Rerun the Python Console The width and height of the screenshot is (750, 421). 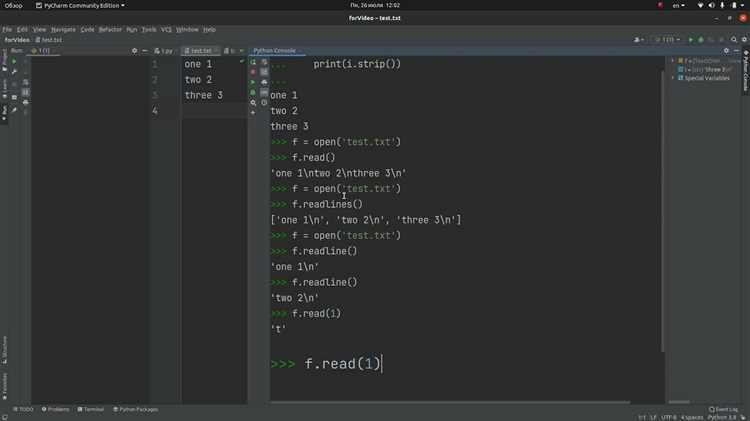(x=253, y=62)
